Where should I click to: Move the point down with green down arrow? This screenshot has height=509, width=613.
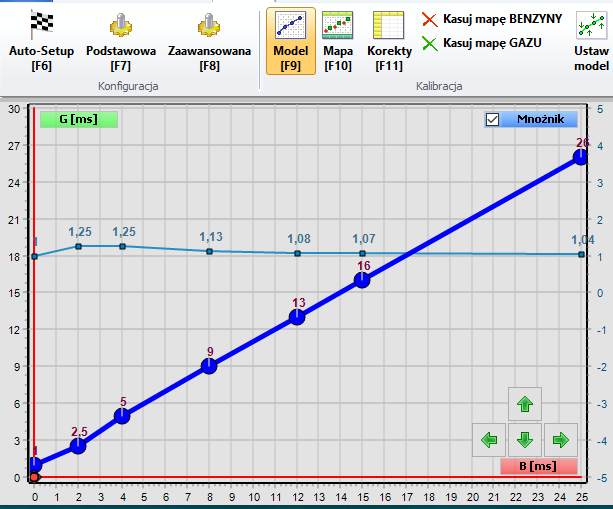point(525,439)
